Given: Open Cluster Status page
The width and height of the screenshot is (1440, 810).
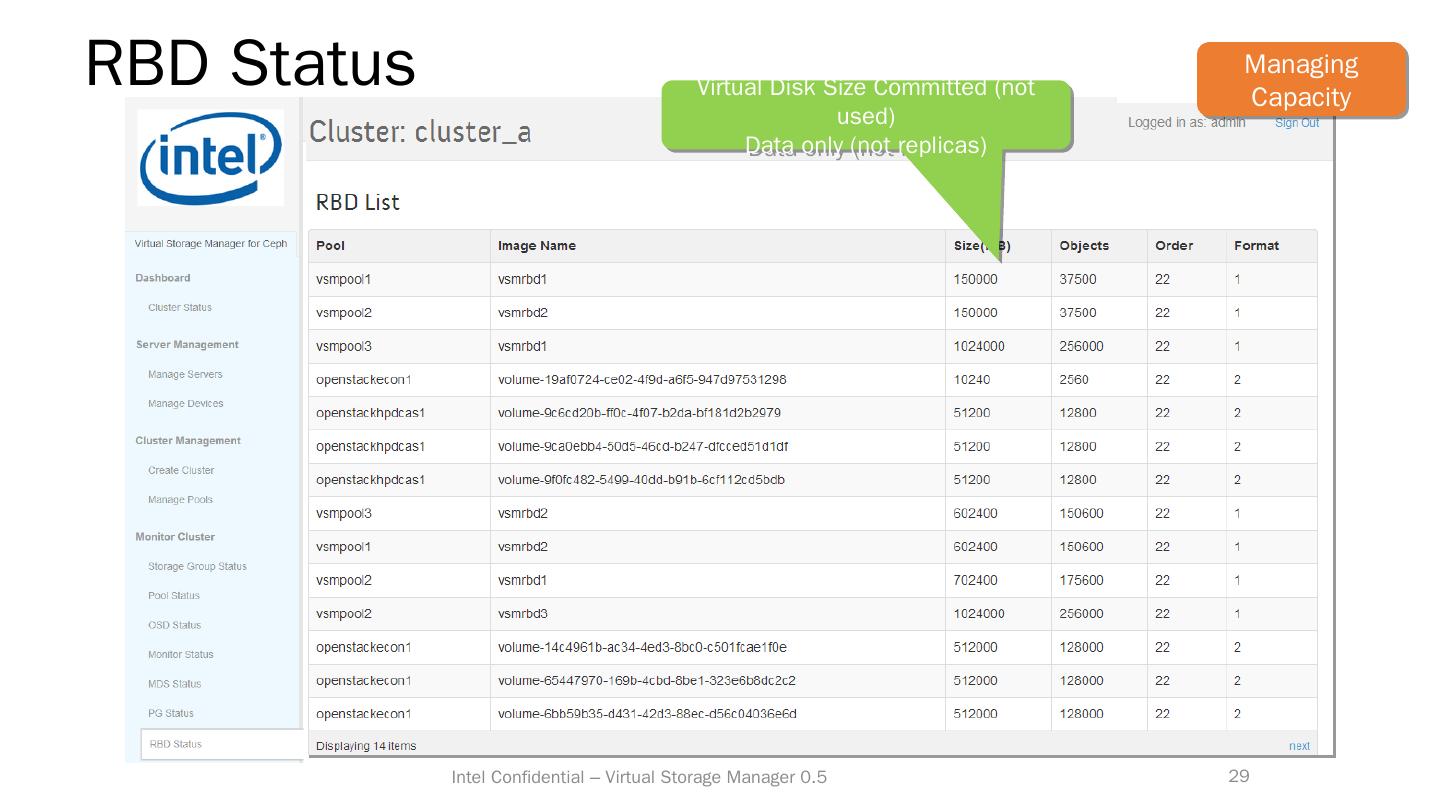Looking at the screenshot, I should click(180, 308).
